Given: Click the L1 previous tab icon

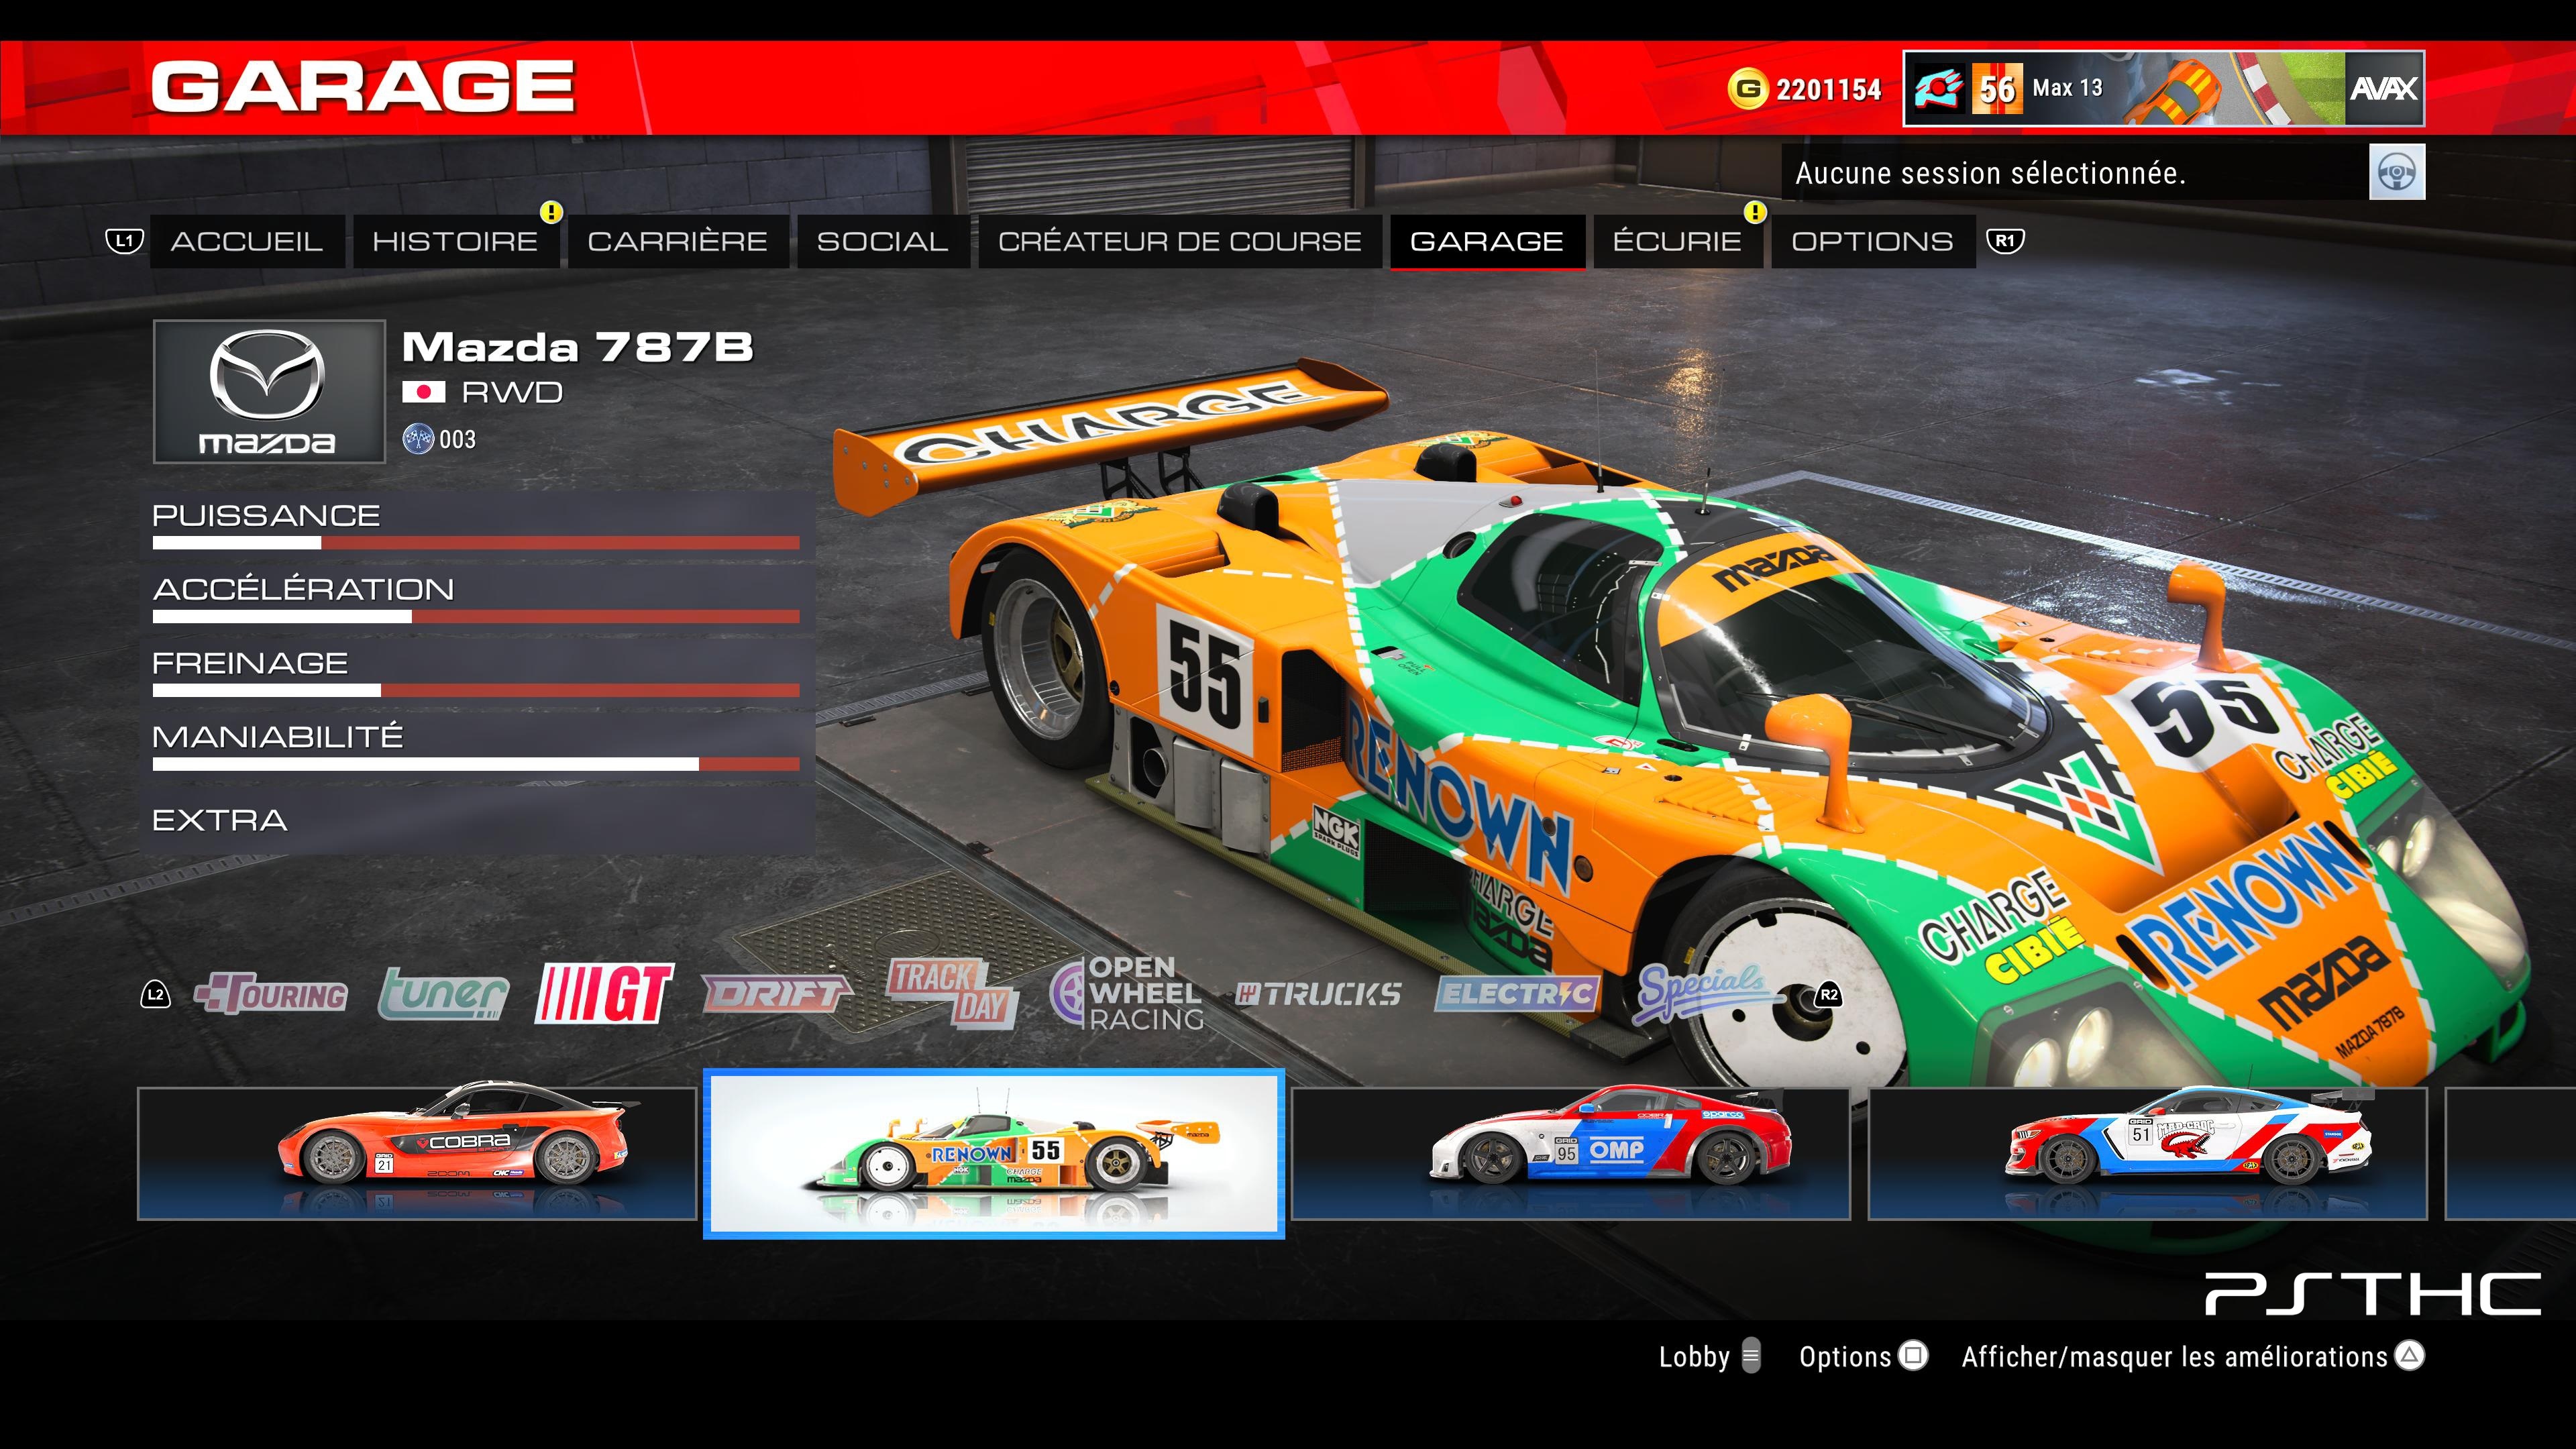Looking at the screenshot, I should [124, 241].
